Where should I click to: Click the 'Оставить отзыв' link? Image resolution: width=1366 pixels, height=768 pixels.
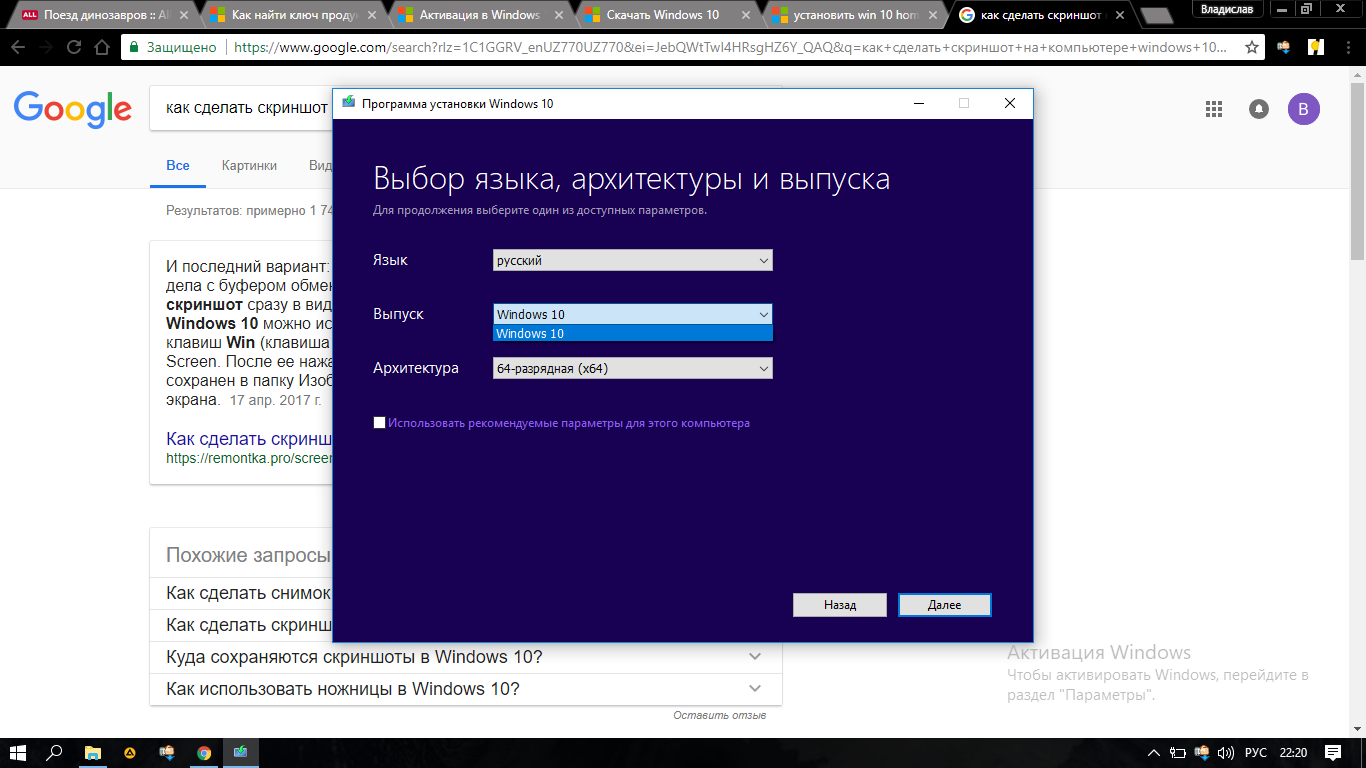click(719, 715)
